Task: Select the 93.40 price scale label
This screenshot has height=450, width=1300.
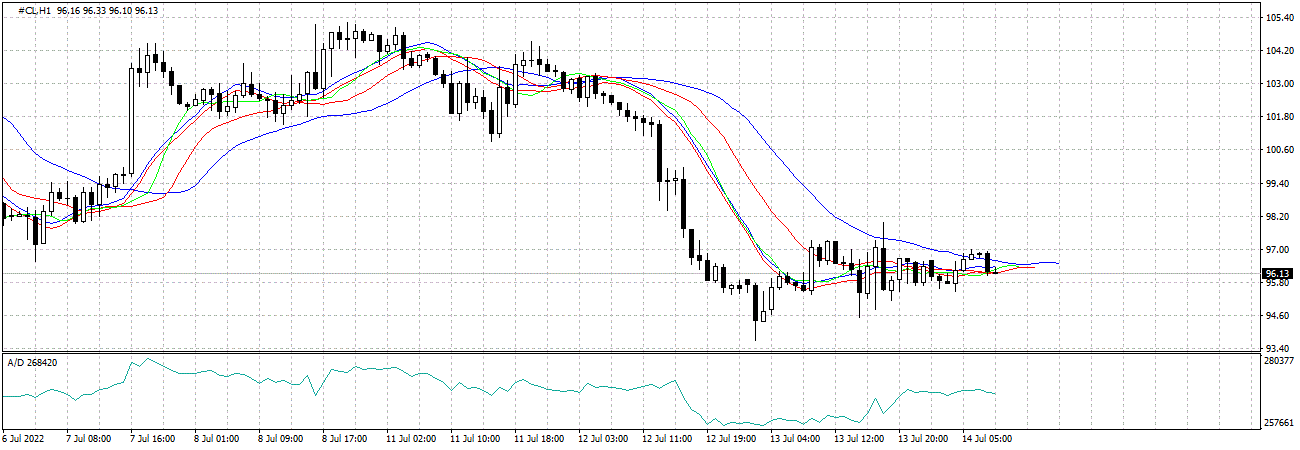Action: [x=1276, y=348]
